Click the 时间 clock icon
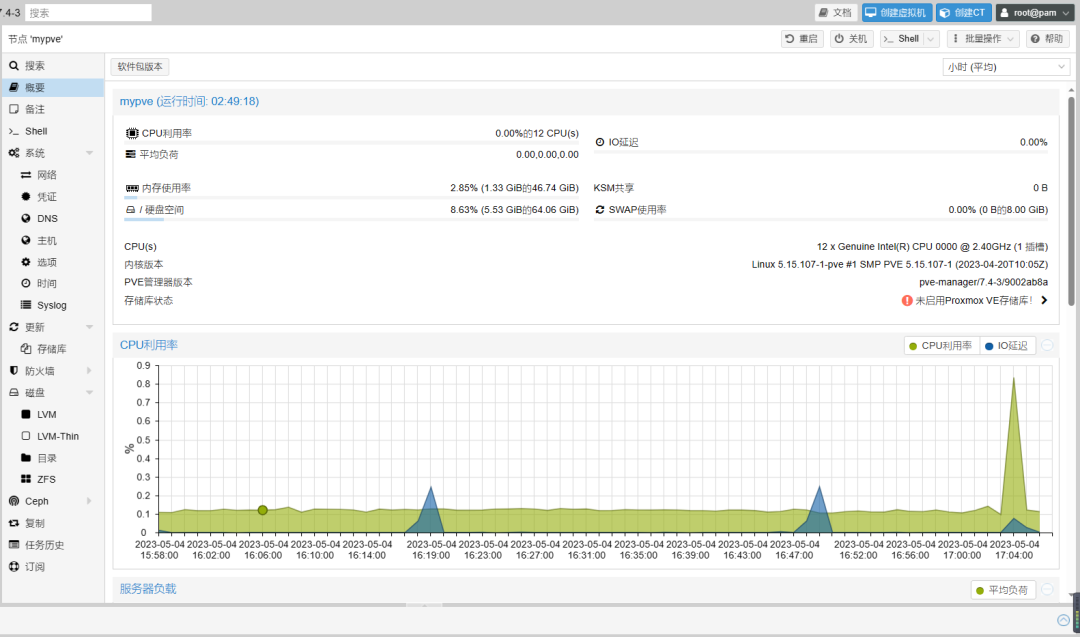 26,284
